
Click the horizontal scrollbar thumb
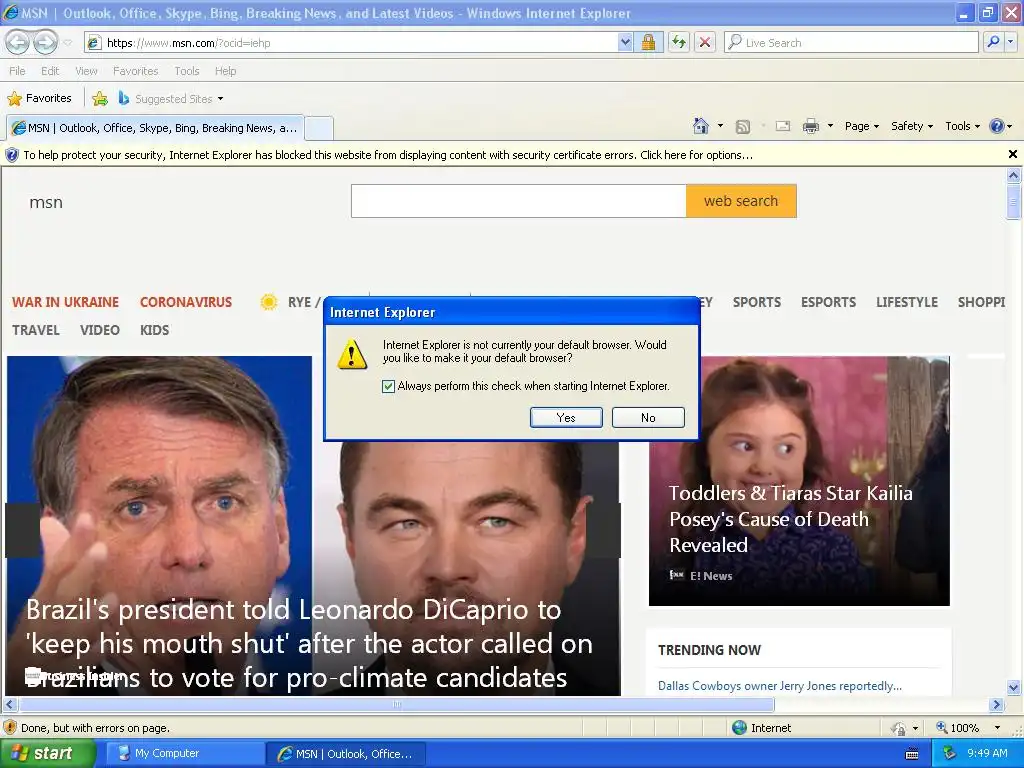click(x=396, y=705)
